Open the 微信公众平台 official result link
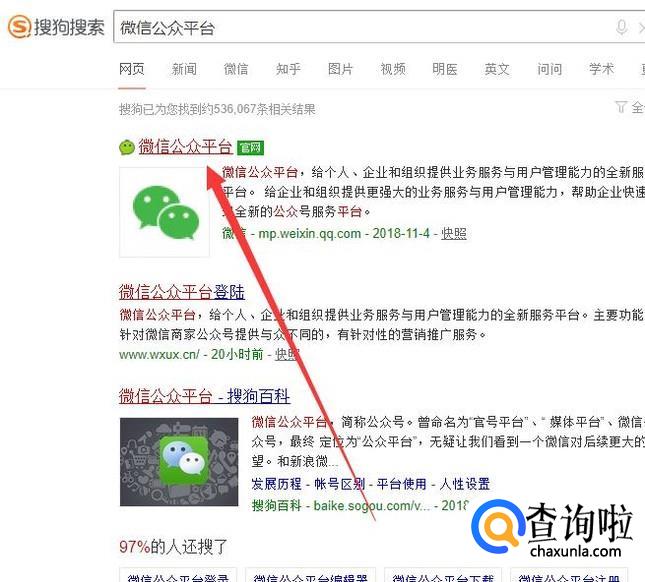Image resolution: width=645 pixels, height=582 pixels. [x=186, y=147]
